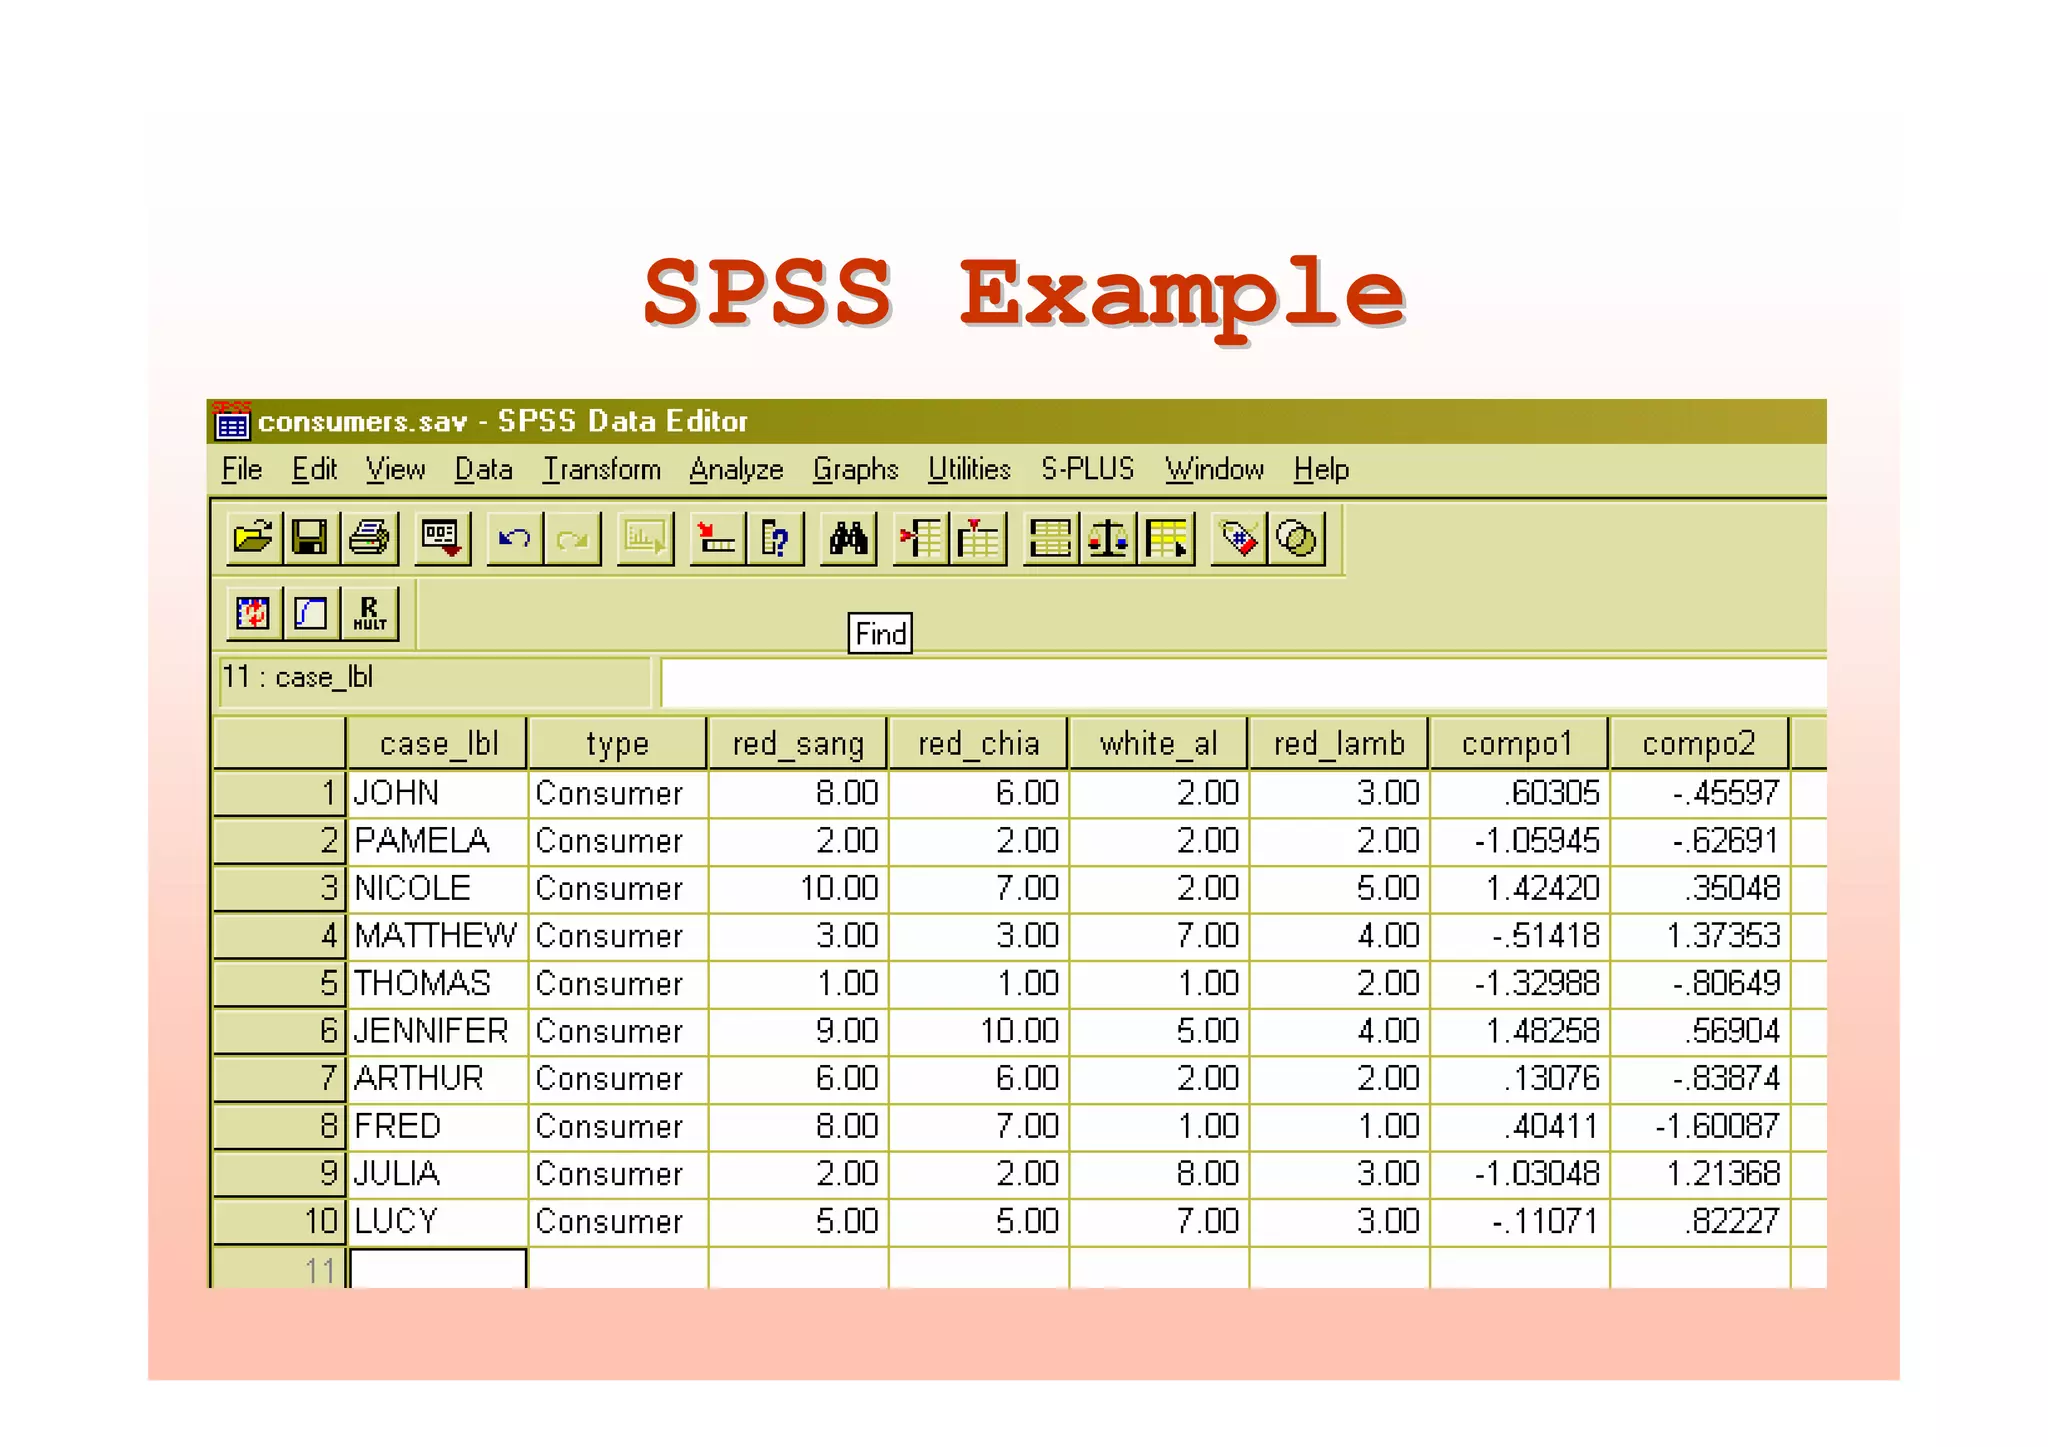Image resolution: width=2048 pixels, height=1447 pixels.
Task: Click the Go to Case icon
Action: [x=716, y=539]
